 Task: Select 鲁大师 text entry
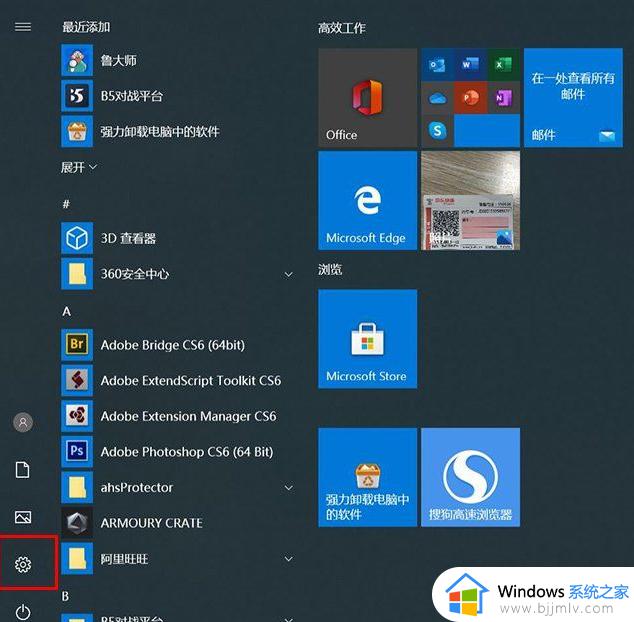click(118, 60)
